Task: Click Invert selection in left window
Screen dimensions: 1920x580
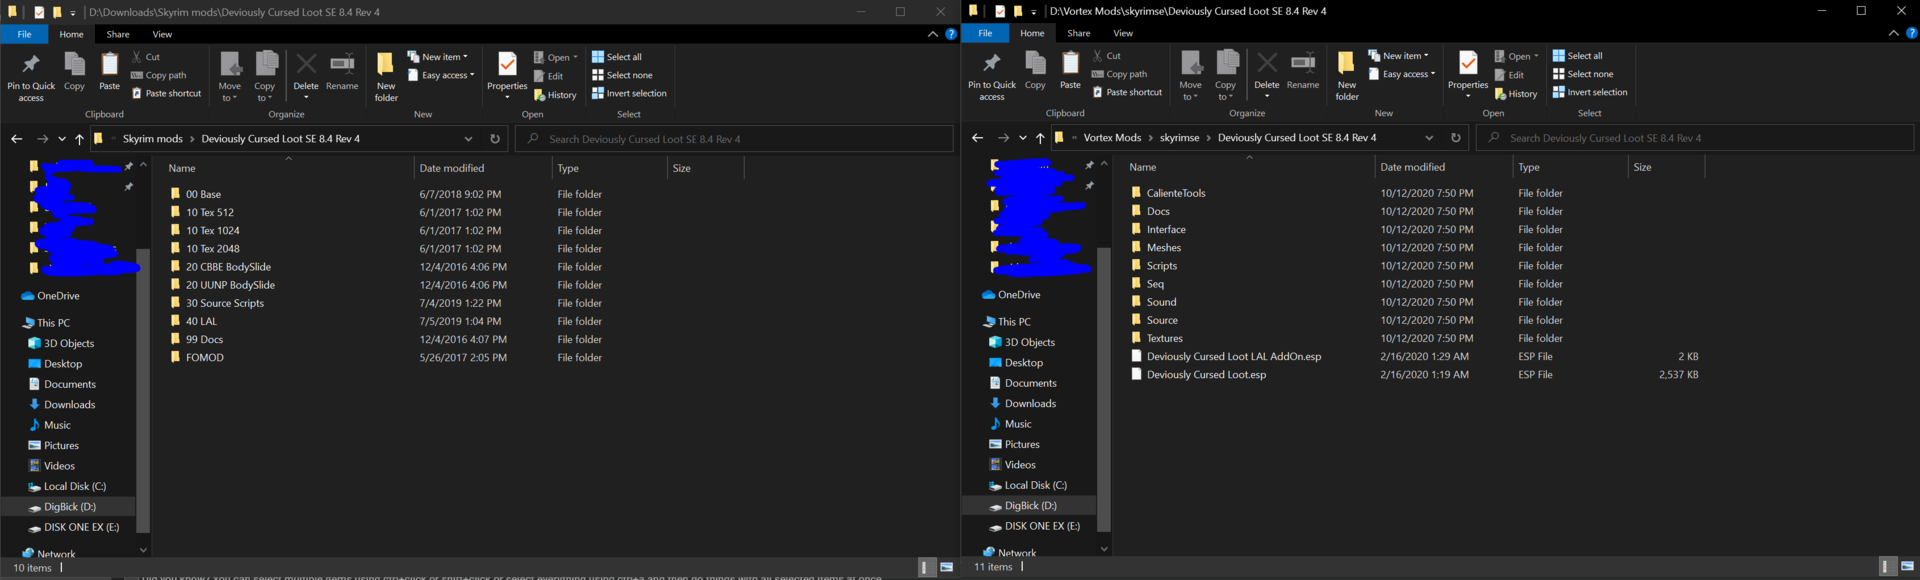Action: 629,93
